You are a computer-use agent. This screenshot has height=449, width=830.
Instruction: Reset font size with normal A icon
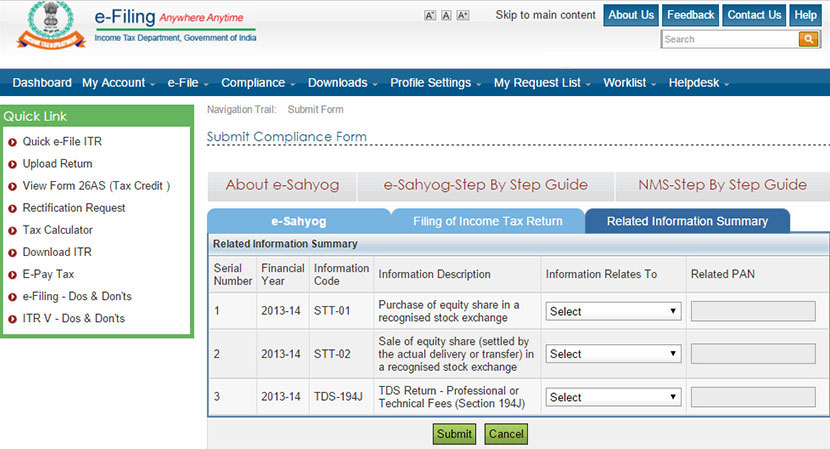(x=446, y=15)
